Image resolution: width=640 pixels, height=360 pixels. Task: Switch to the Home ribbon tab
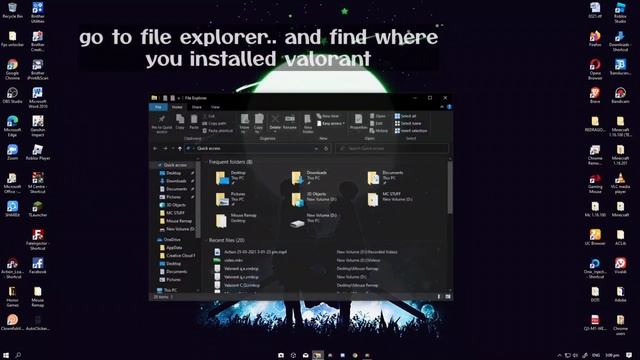coord(177,107)
